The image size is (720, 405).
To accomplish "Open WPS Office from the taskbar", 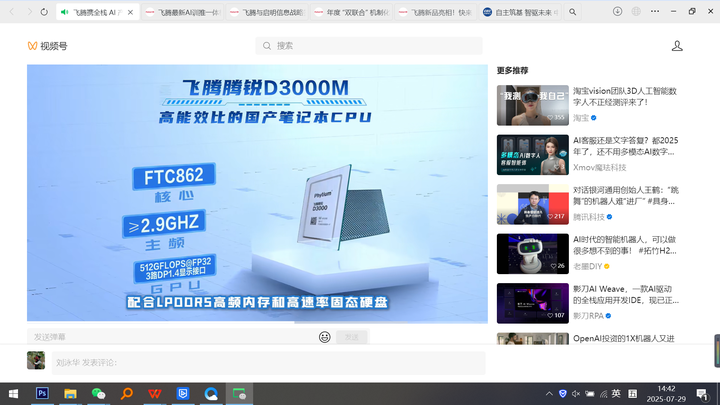I will point(155,394).
